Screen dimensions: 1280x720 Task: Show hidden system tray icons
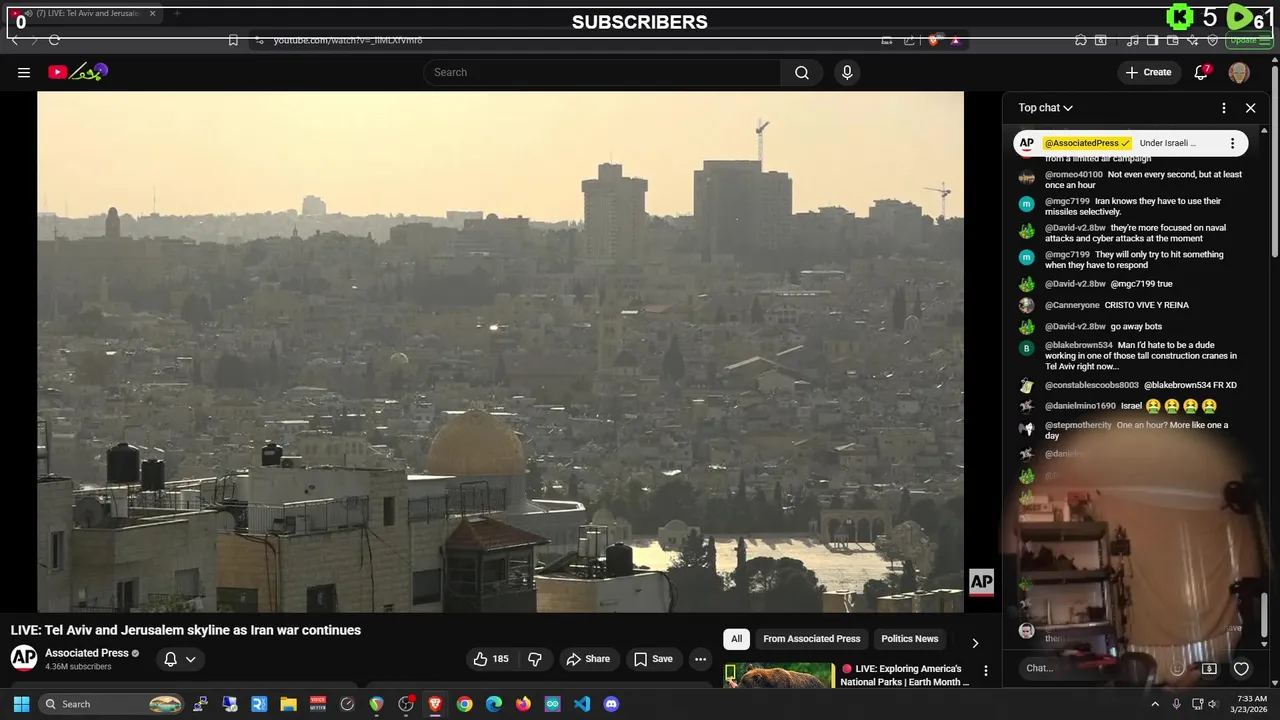click(1155, 704)
